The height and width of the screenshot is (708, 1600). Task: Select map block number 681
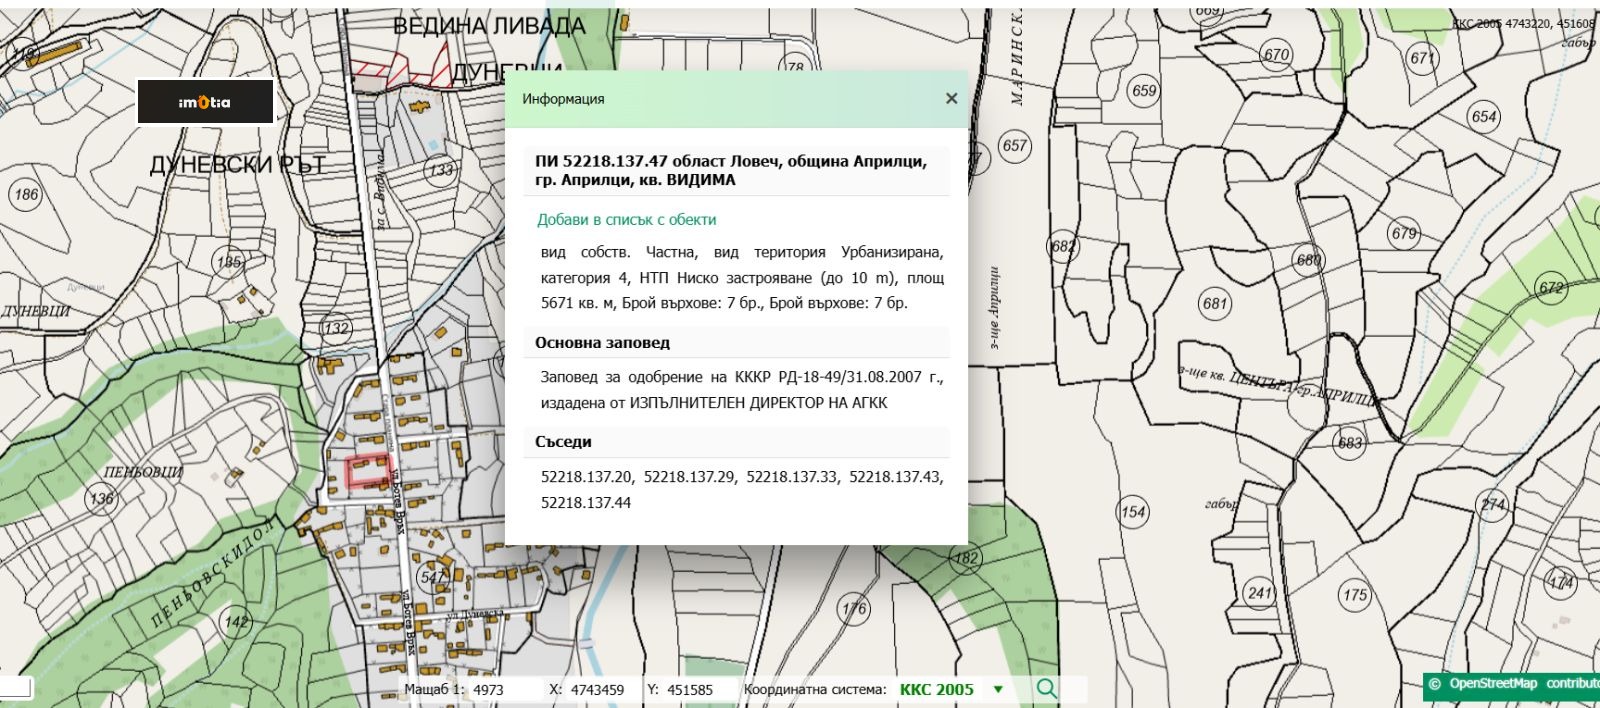pos(1215,303)
